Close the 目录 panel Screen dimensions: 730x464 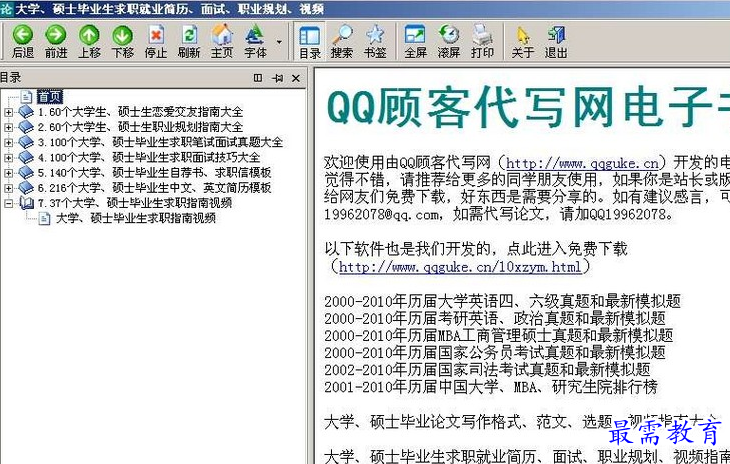296,78
